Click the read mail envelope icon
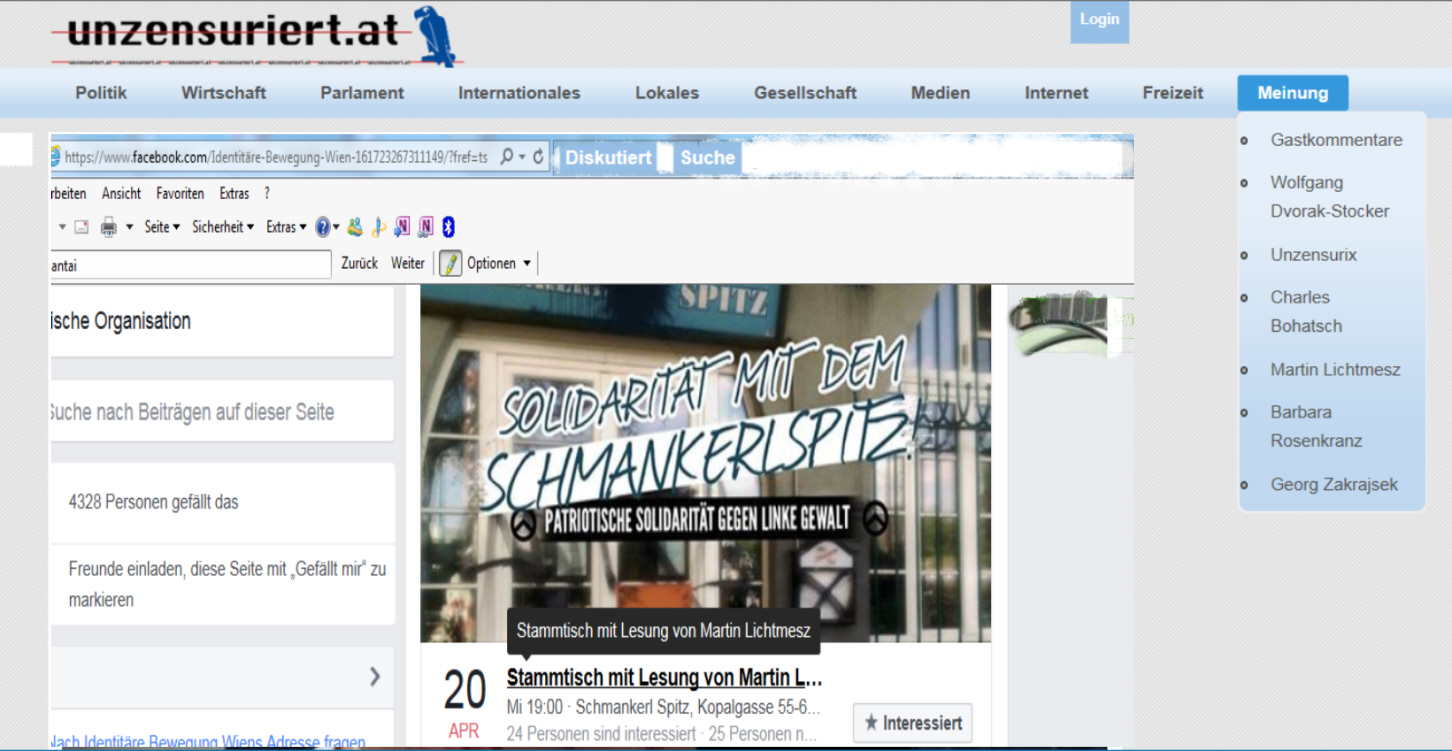 (x=81, y=227)
